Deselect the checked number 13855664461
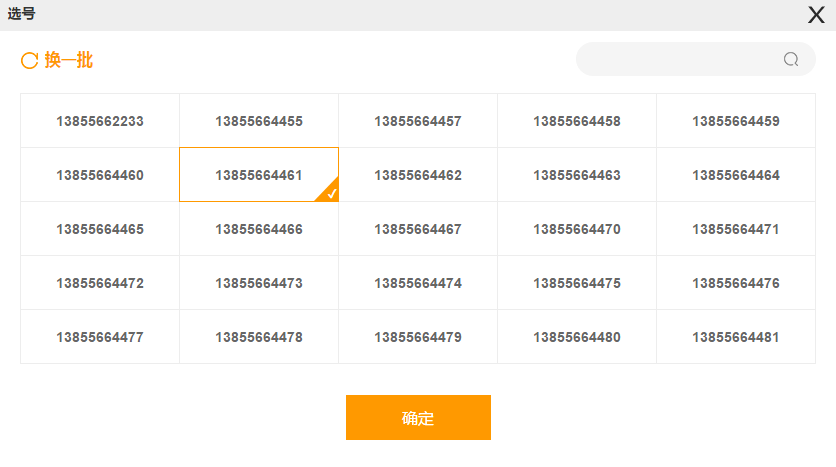The height and width of the screenshot is (467, 836). click(x=259, y=175)
